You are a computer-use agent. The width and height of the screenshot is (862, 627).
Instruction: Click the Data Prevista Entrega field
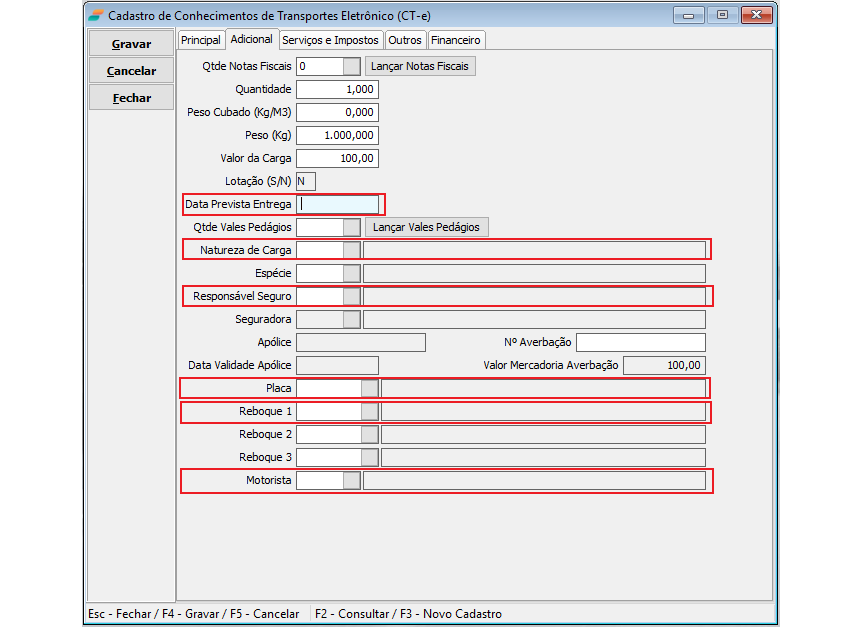coord(338,204)
